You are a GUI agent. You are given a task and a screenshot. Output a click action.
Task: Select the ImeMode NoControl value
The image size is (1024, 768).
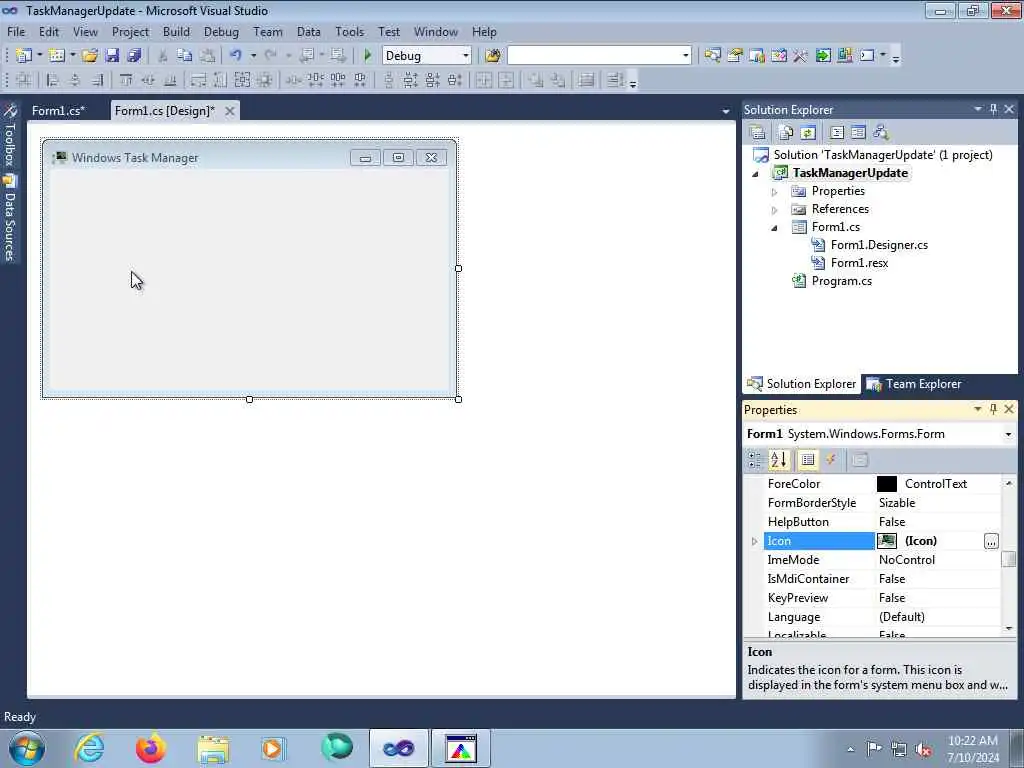[937, 560]
